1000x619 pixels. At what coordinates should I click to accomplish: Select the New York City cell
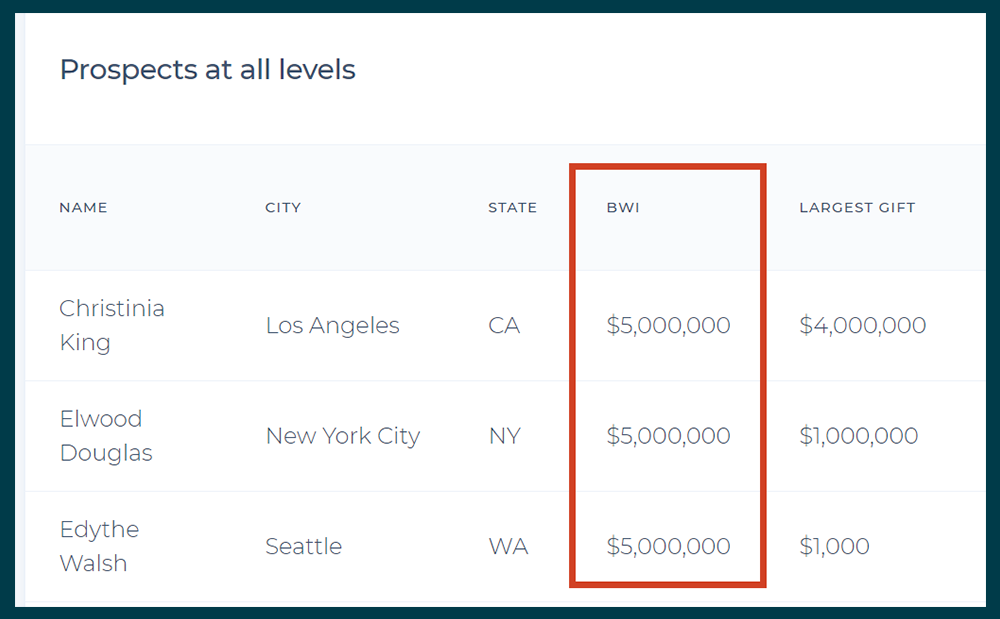tap(342, 436)
